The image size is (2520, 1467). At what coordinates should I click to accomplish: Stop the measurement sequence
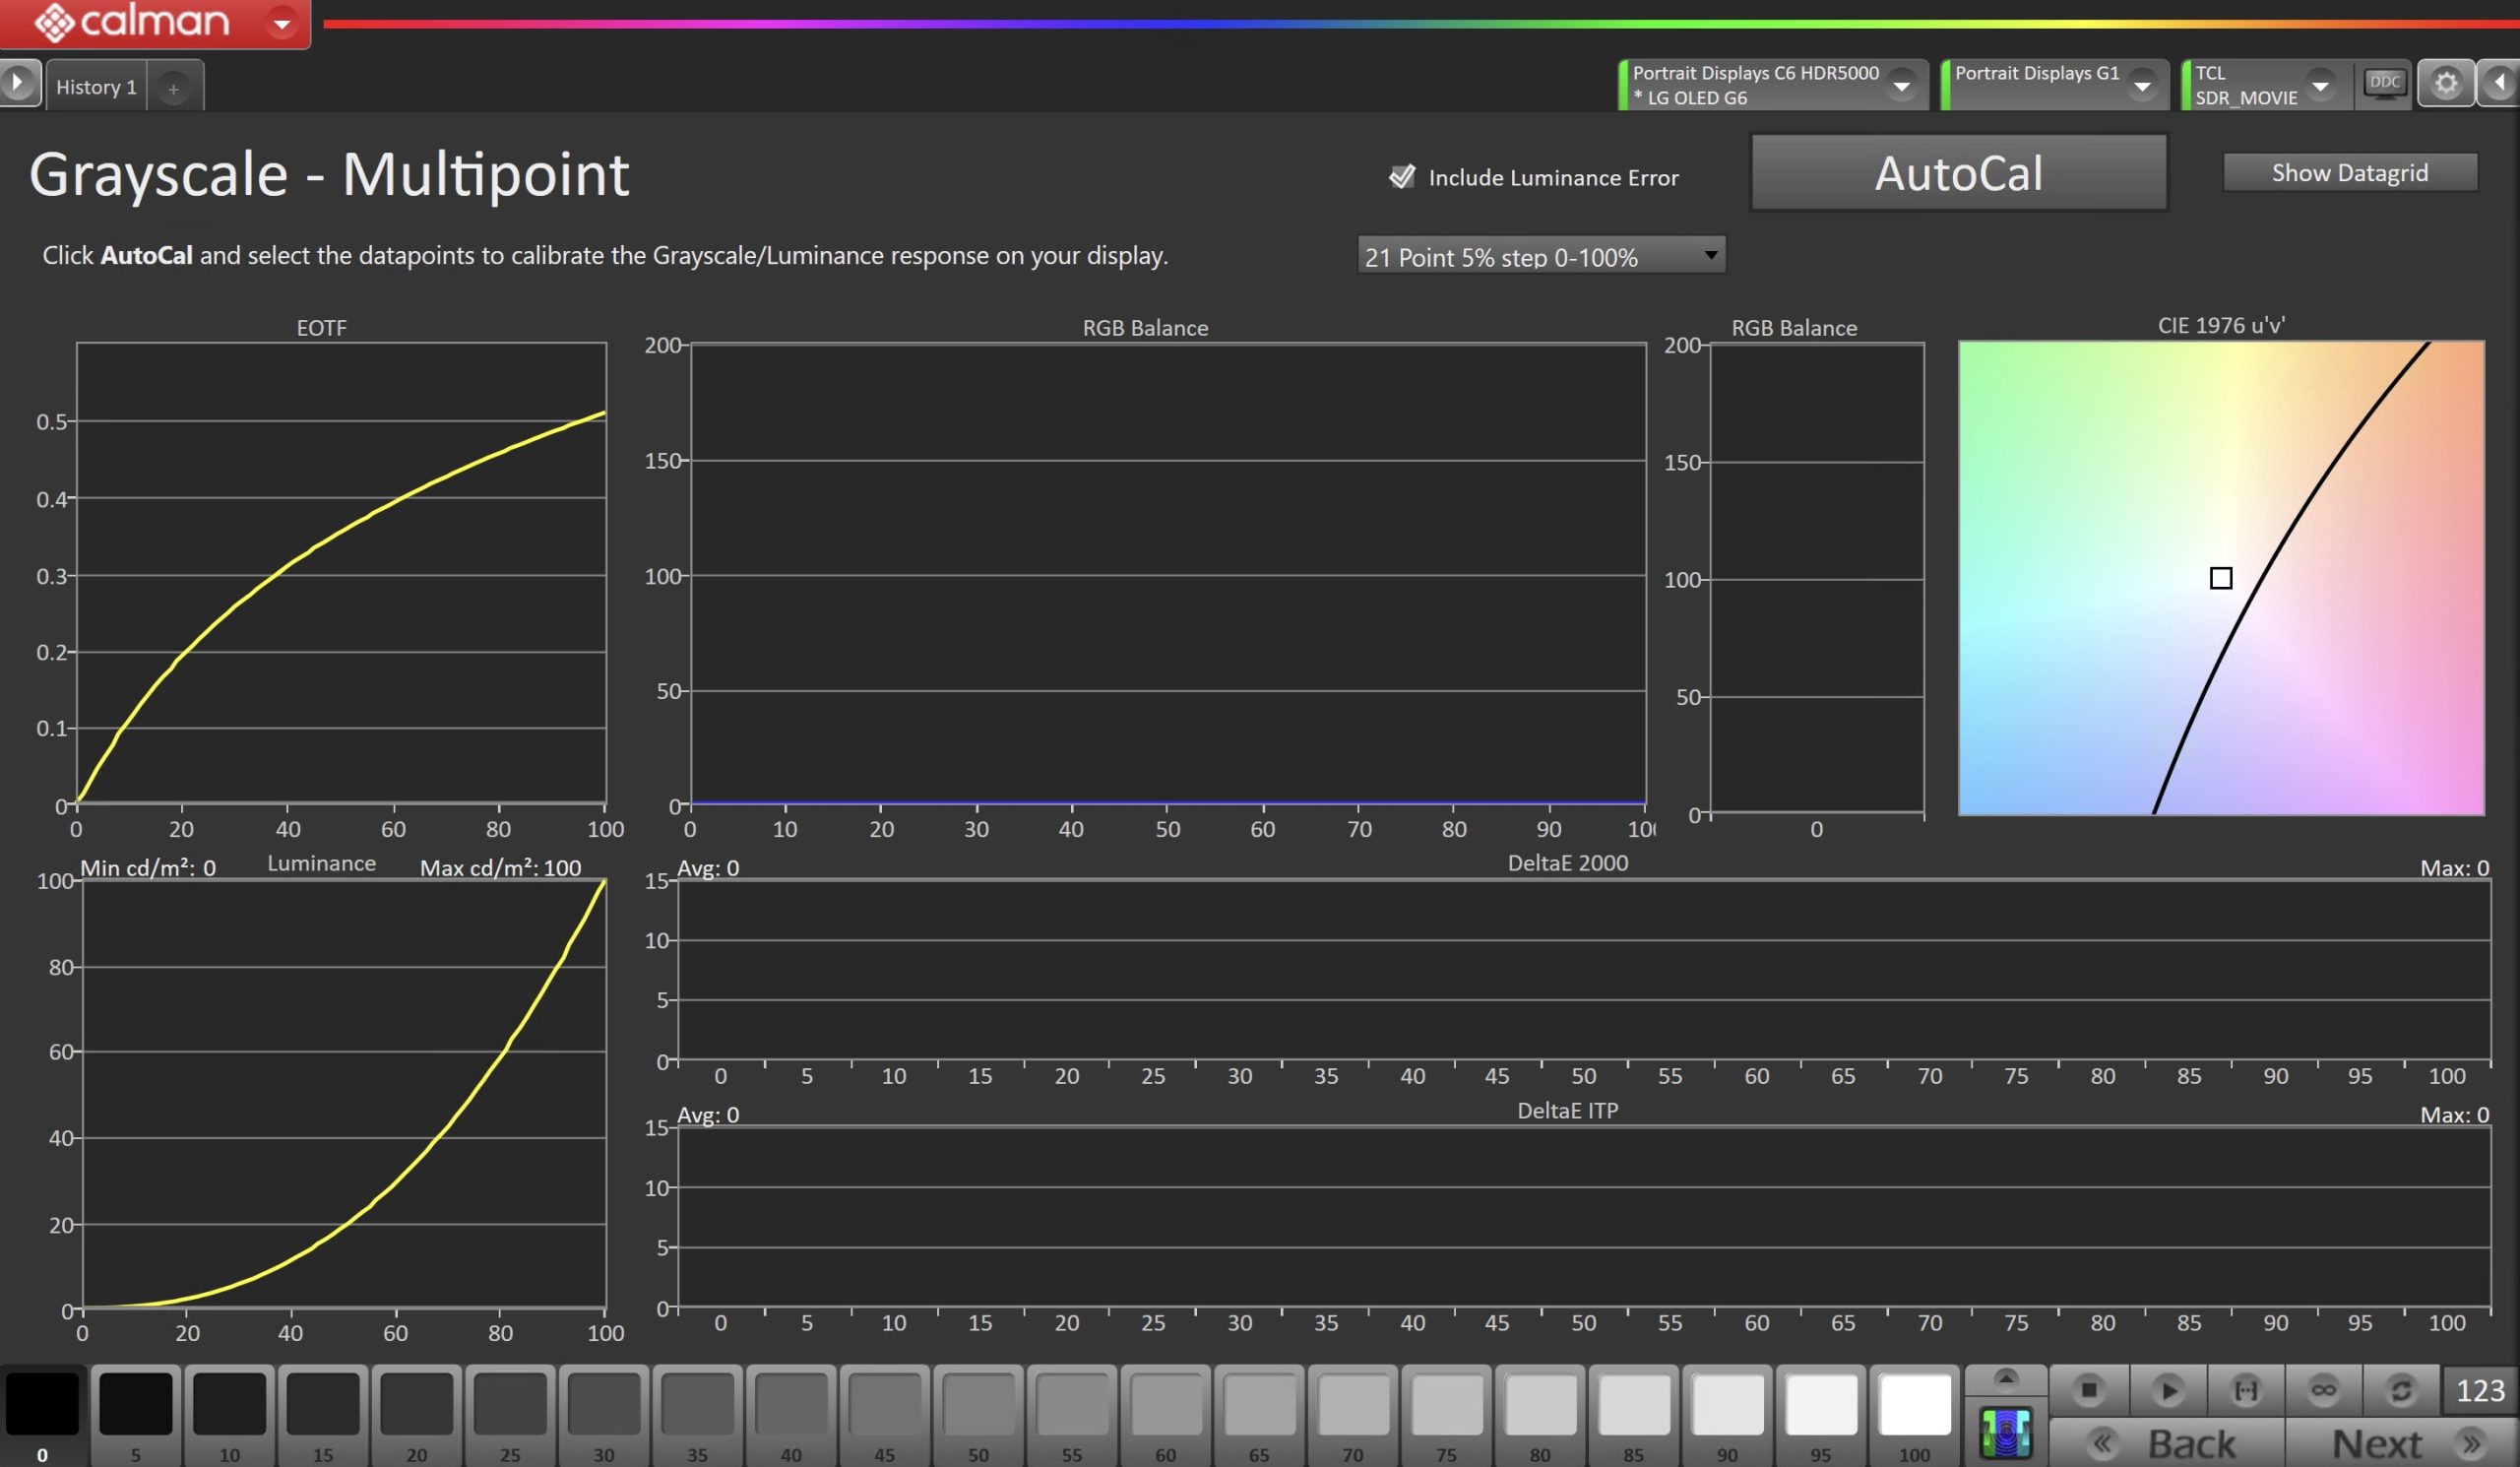pos(2088,1390)
